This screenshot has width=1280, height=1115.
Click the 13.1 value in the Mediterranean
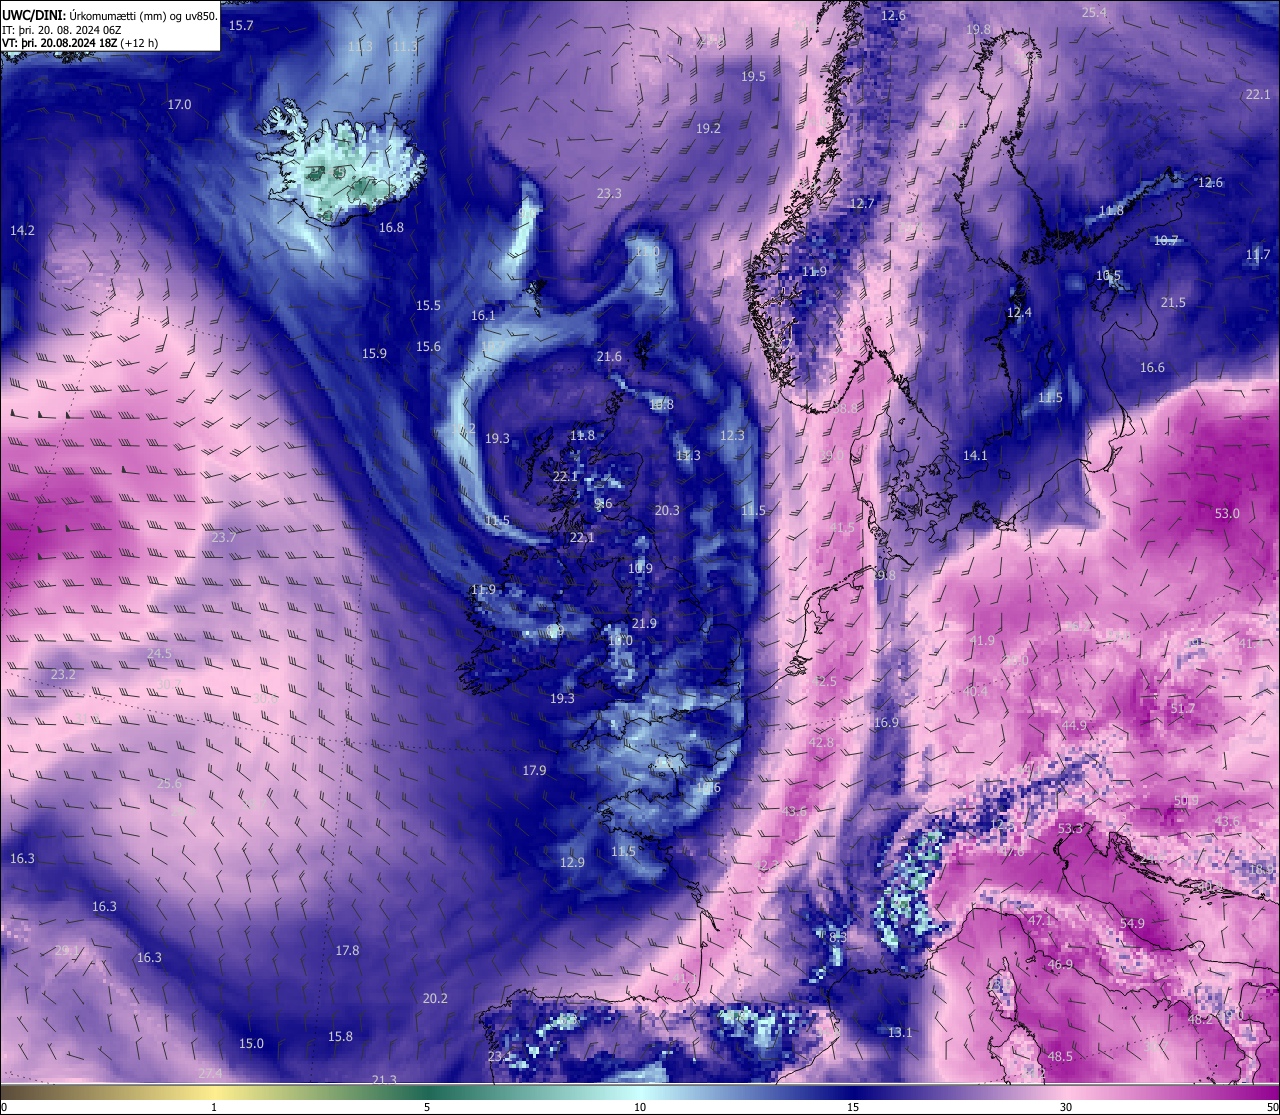tap(900, 1033)
